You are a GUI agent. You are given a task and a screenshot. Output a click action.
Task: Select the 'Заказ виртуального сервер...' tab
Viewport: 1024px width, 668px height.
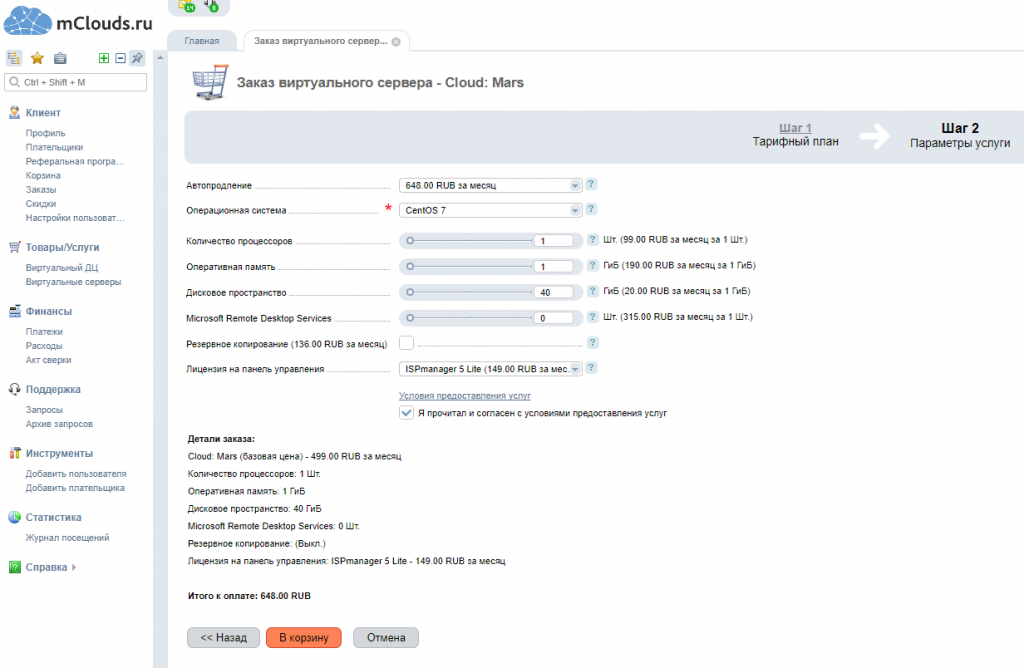[x=321, y=40]
